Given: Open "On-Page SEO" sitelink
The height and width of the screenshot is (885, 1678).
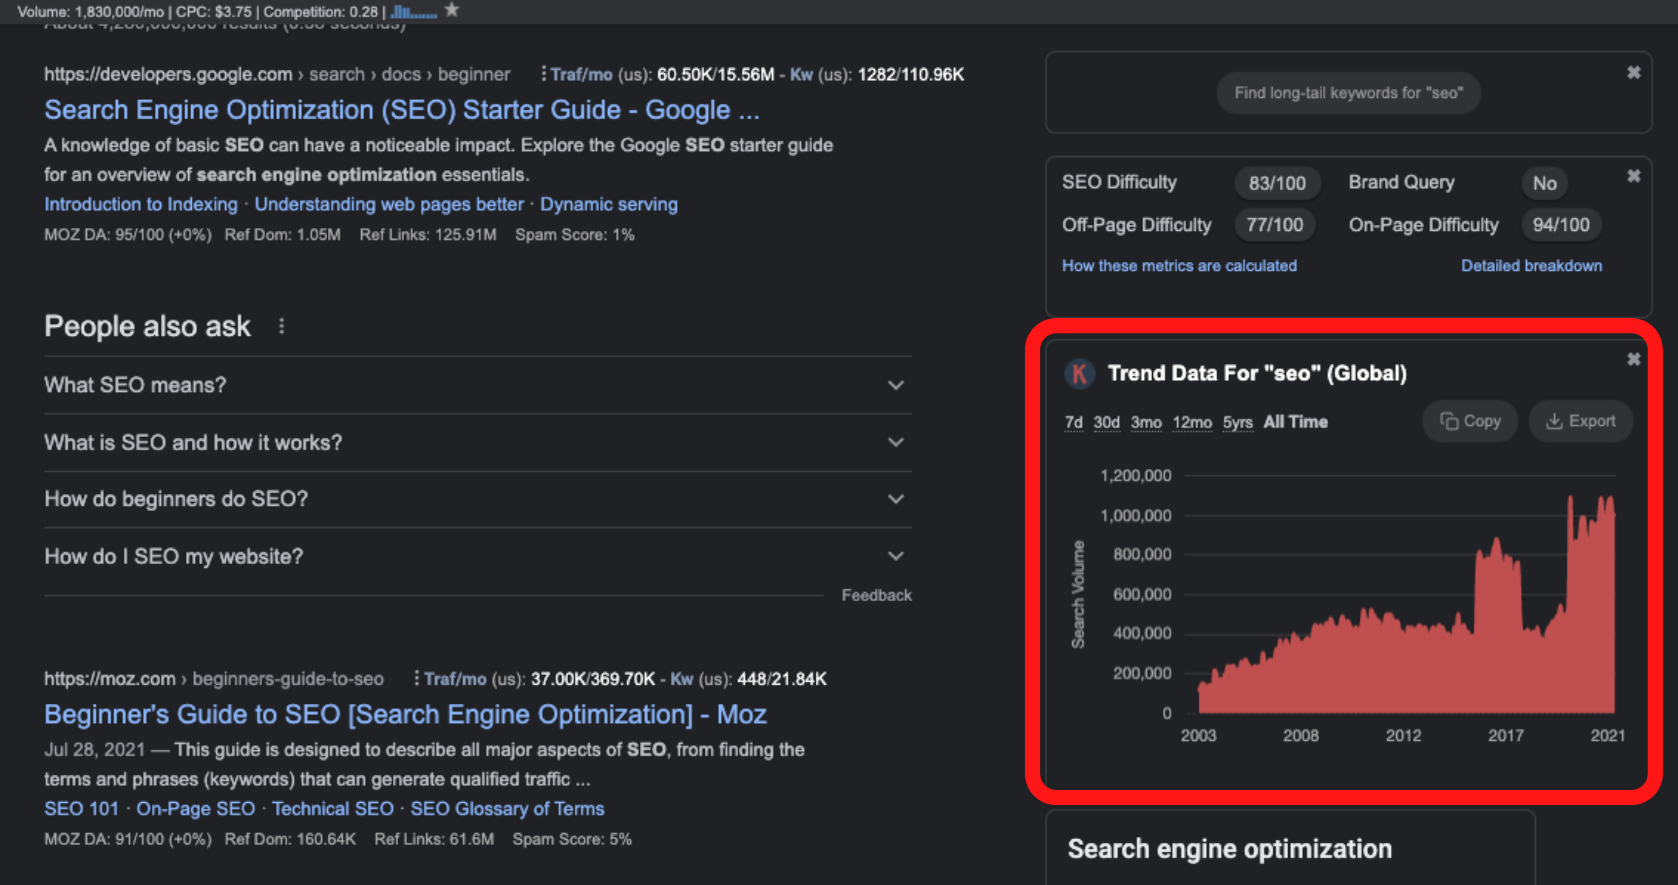Looking at the screenshot, I should pos(196,808).
